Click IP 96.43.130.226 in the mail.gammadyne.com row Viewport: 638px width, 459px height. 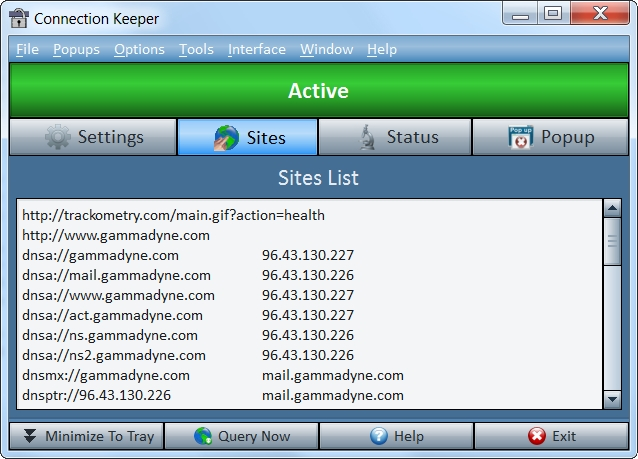(x=308, y=275)
